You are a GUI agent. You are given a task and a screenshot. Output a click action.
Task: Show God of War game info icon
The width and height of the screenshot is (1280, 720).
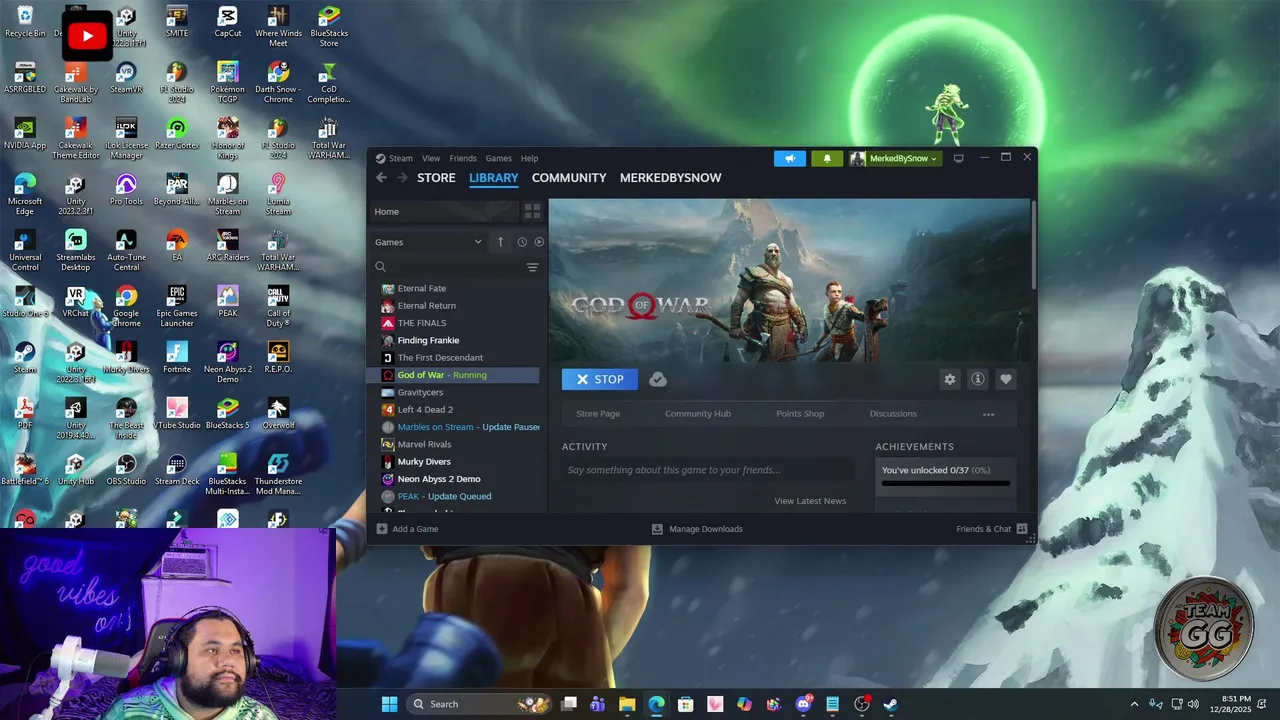click(978, 379)
